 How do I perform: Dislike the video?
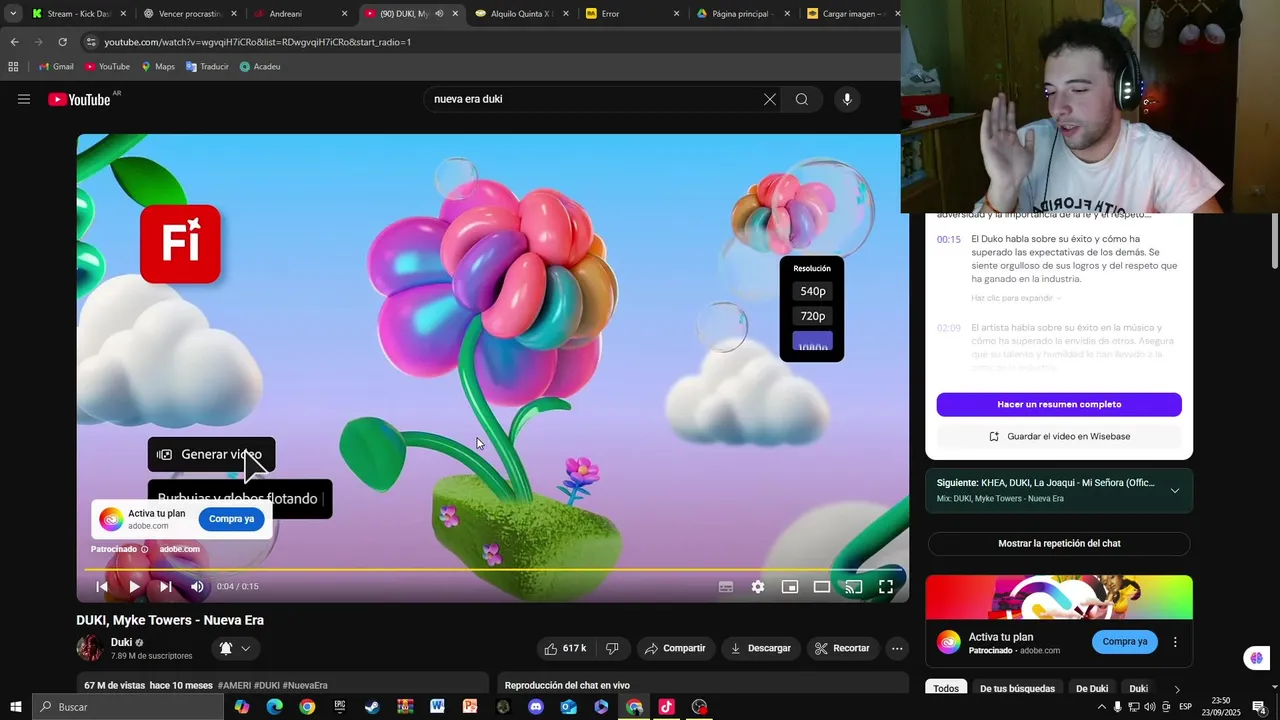[612, 648]
